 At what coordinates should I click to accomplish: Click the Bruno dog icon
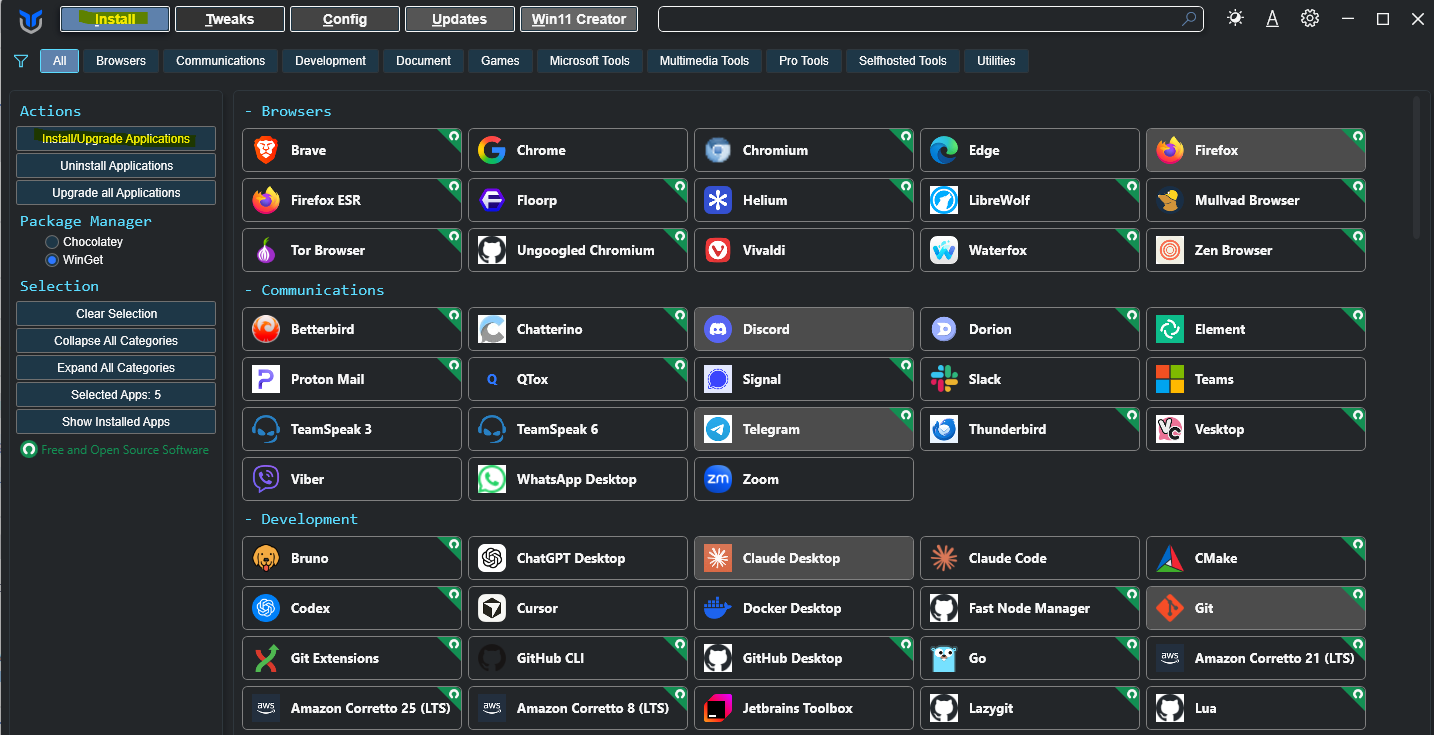point(266,558)
